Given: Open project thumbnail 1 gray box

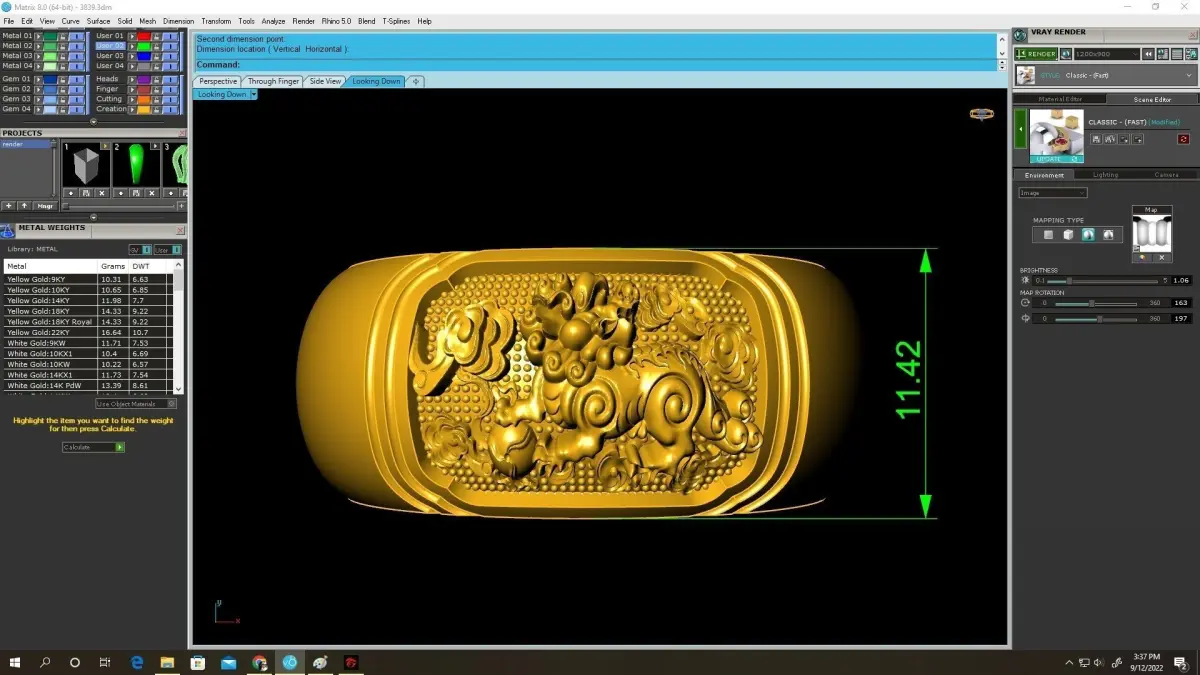Looking at the screenshot, I should coord(86,165).
